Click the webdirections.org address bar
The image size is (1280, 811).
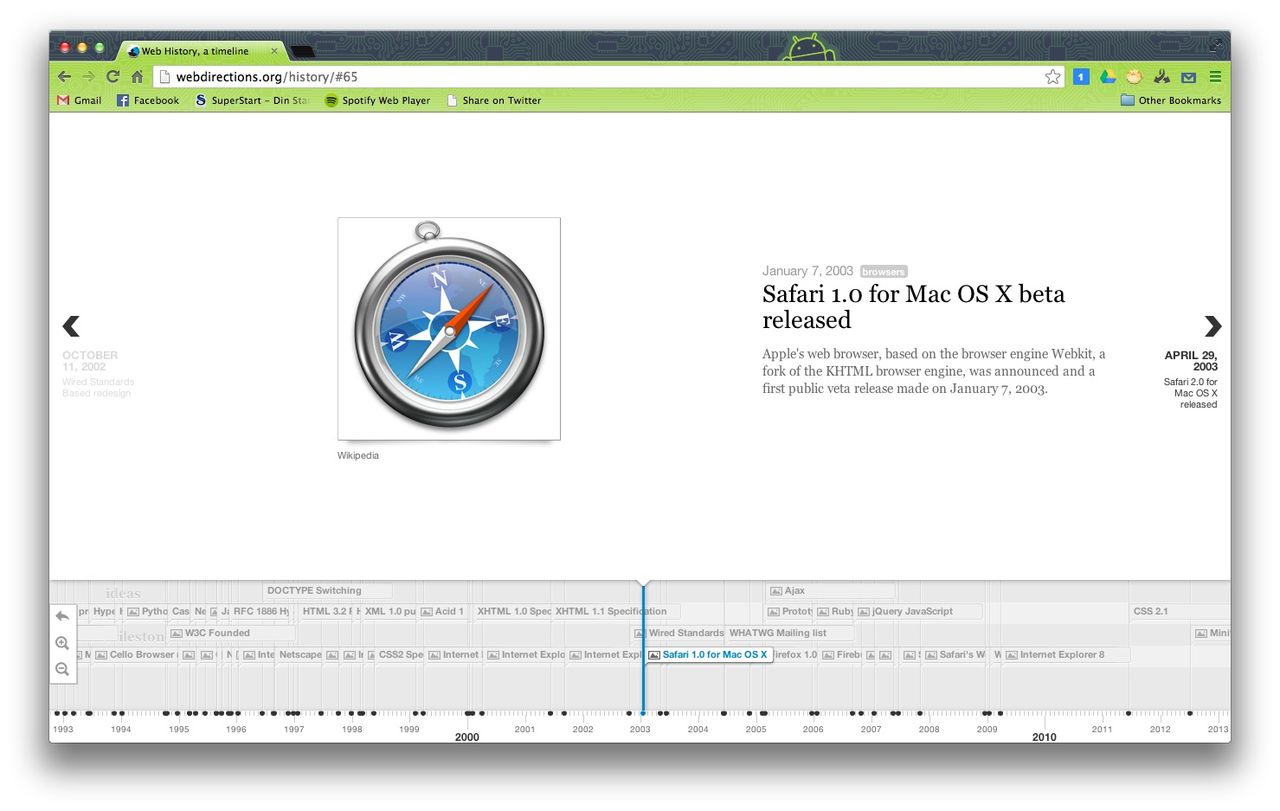pos(600,77)
